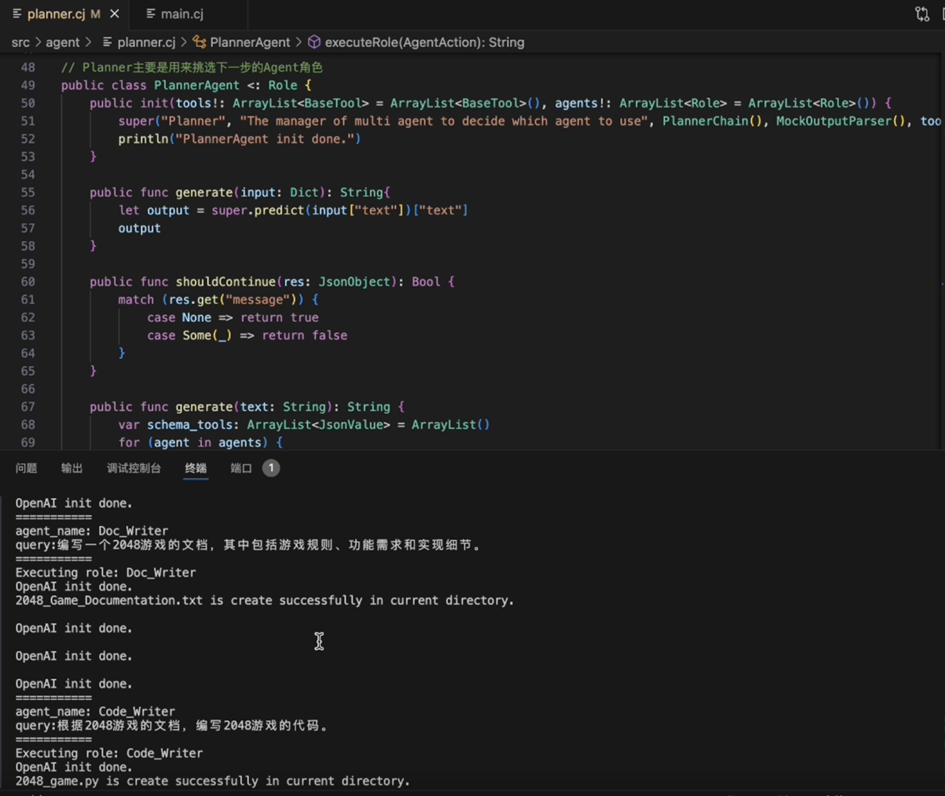Select the planner.cj file tab
The width and height of the screenshot is (945, 796).
coord(57,14)
